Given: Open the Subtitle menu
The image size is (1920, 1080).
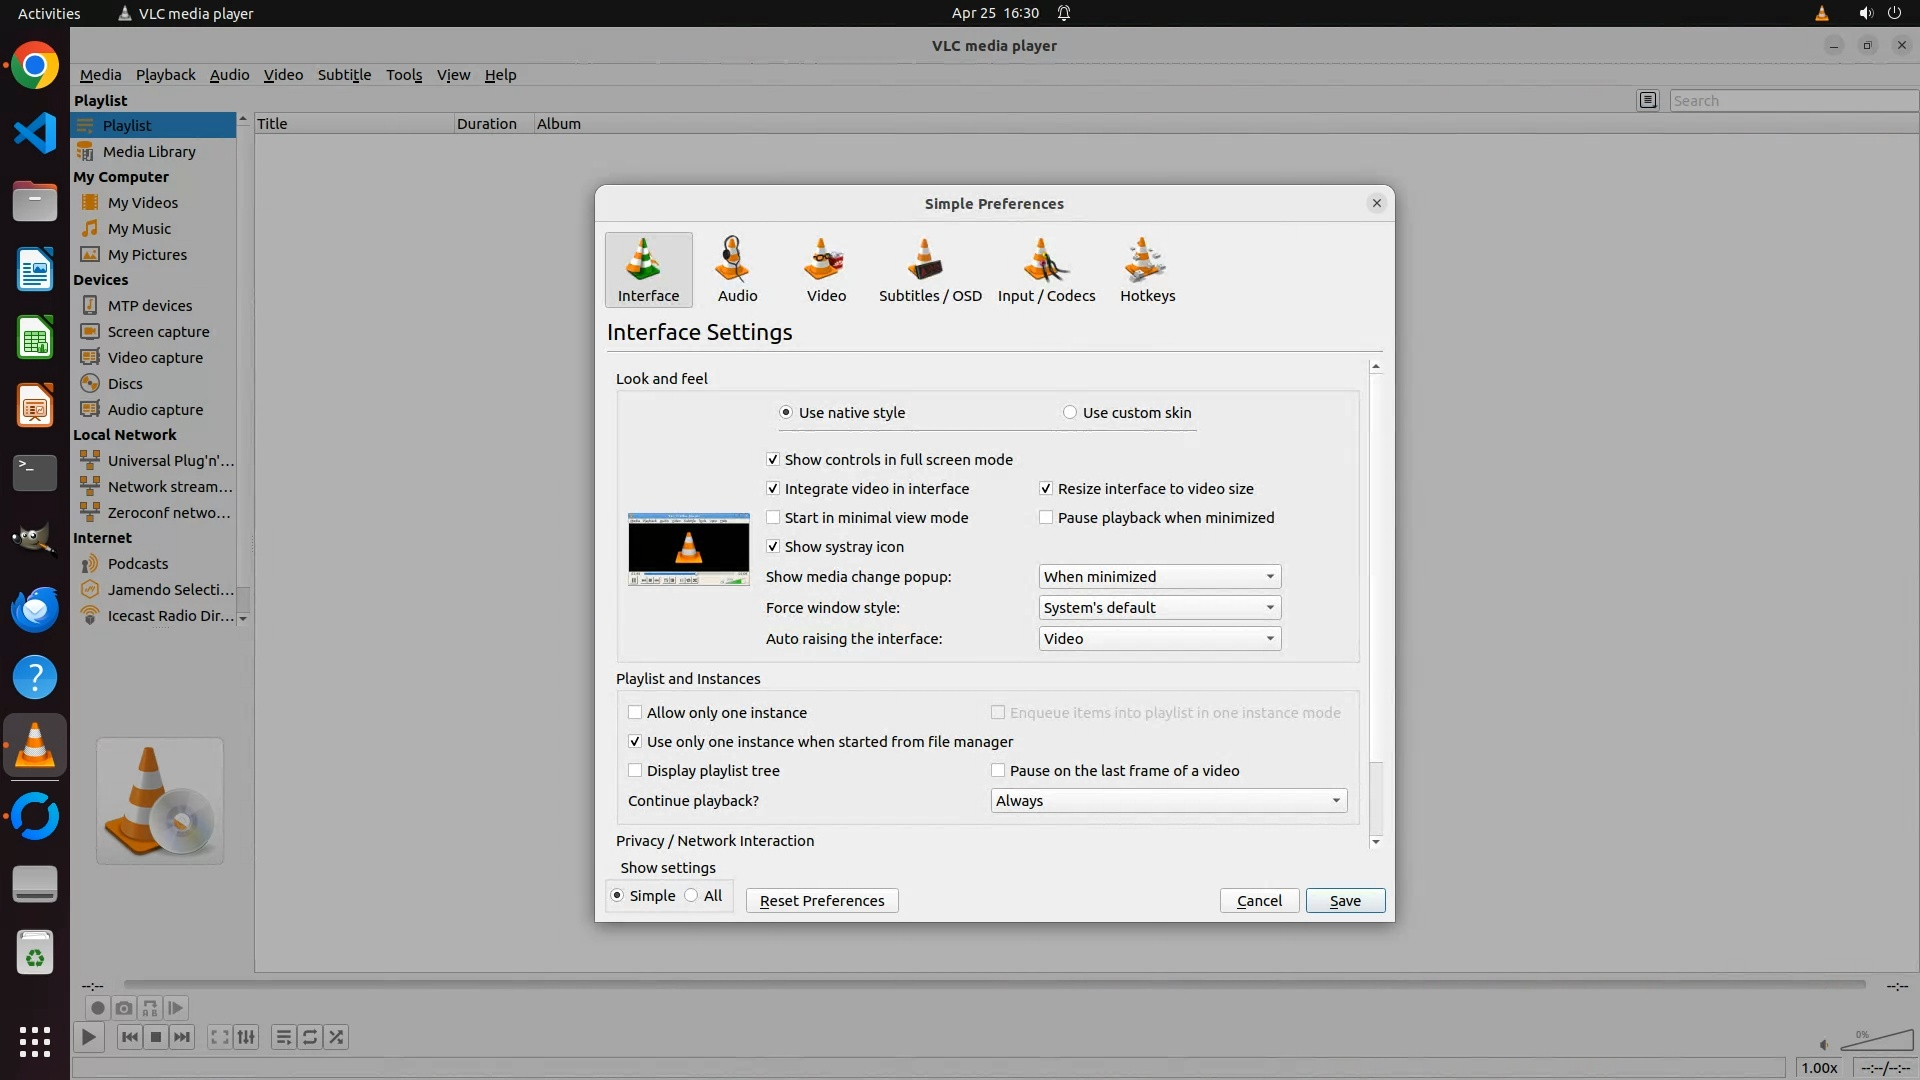Looking at the screenshot, I should coord(344,75).
